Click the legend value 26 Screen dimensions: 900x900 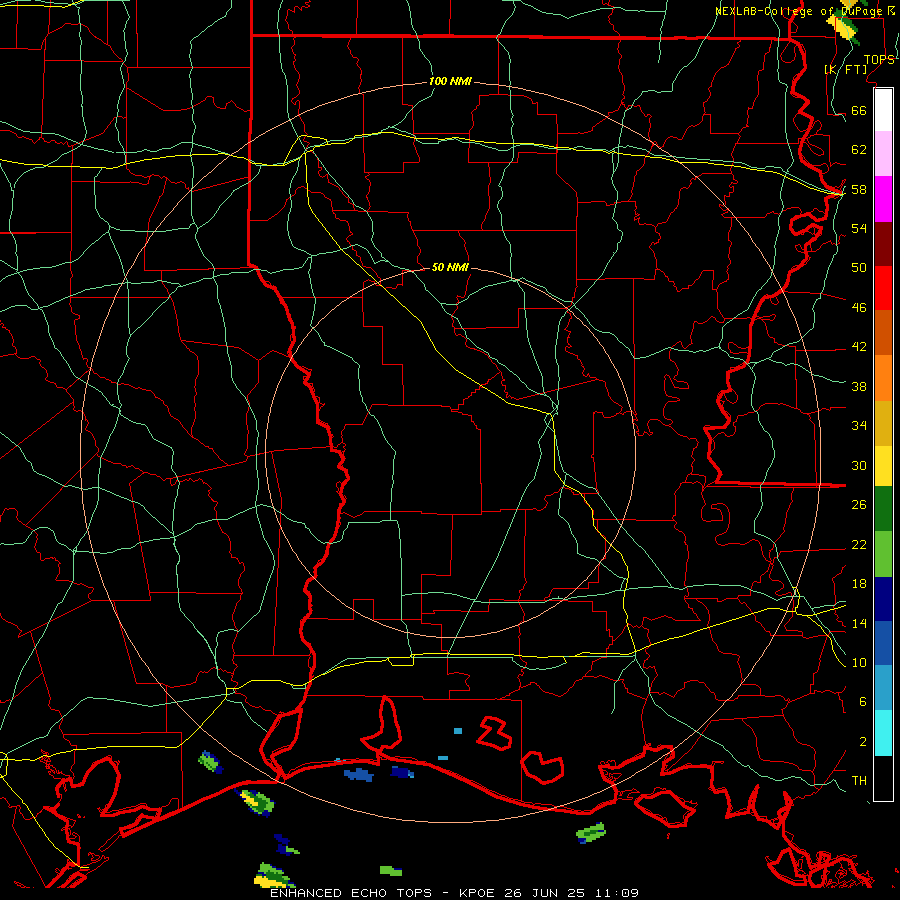tap(859, 505)
